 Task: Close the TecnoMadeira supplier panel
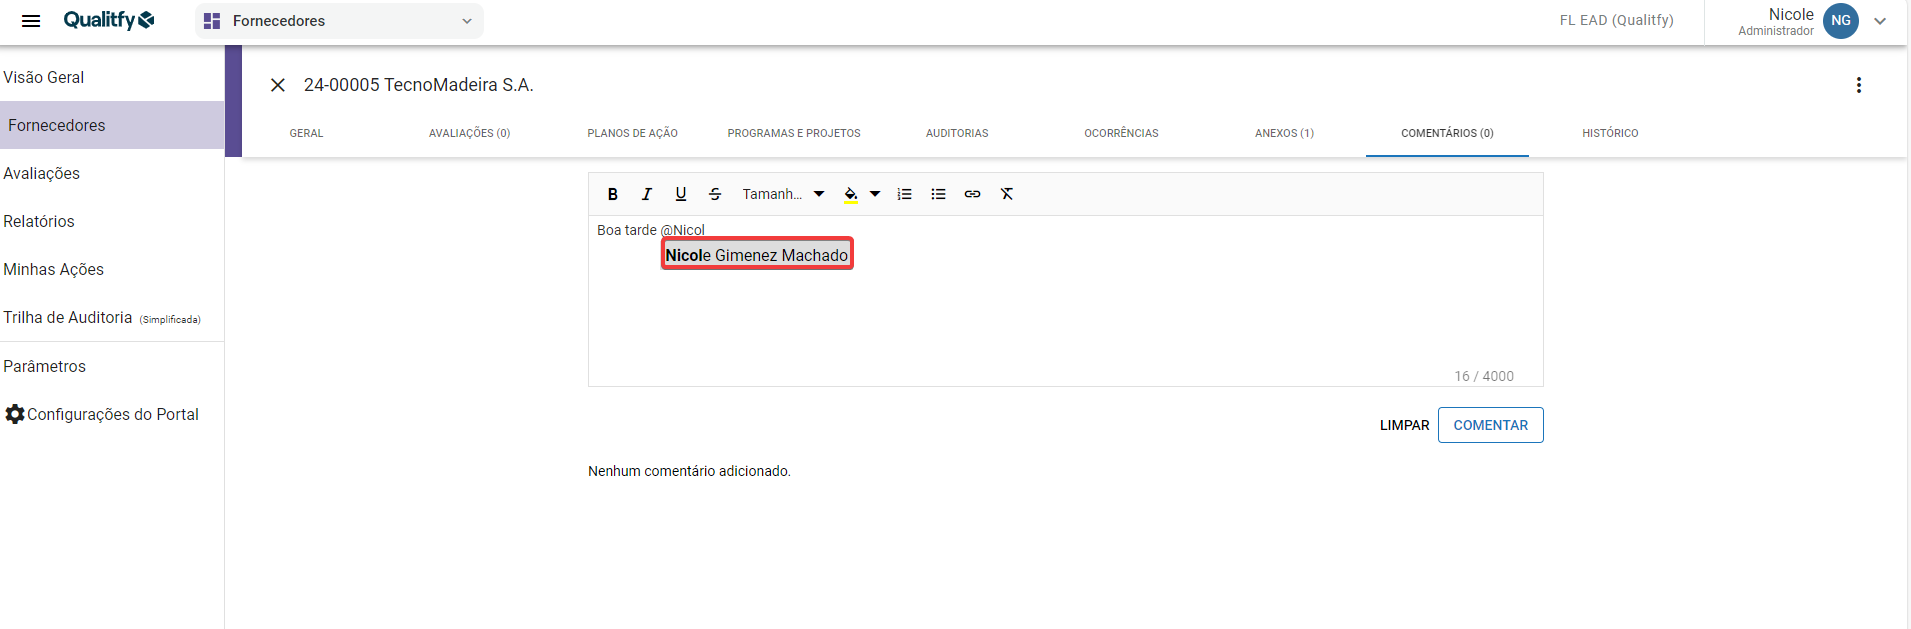click(278, 85)
